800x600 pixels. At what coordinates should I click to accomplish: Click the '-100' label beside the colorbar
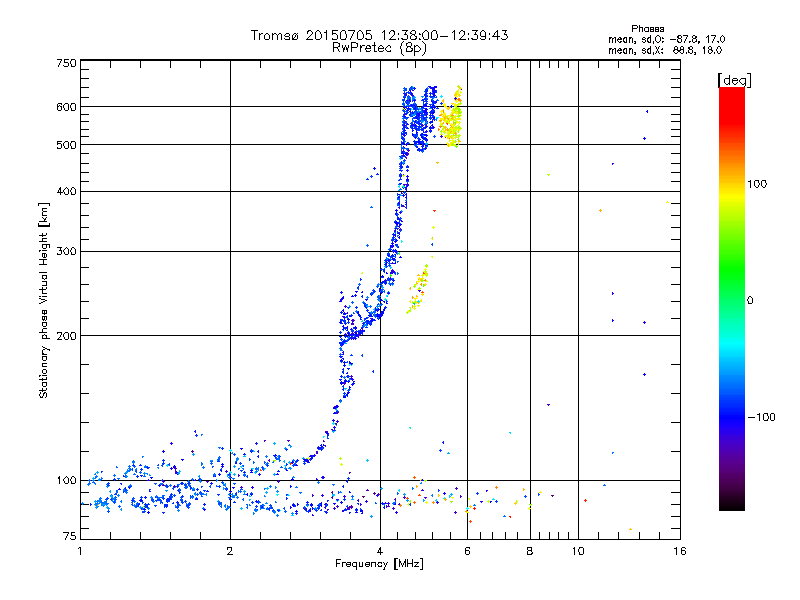(761, 417)
